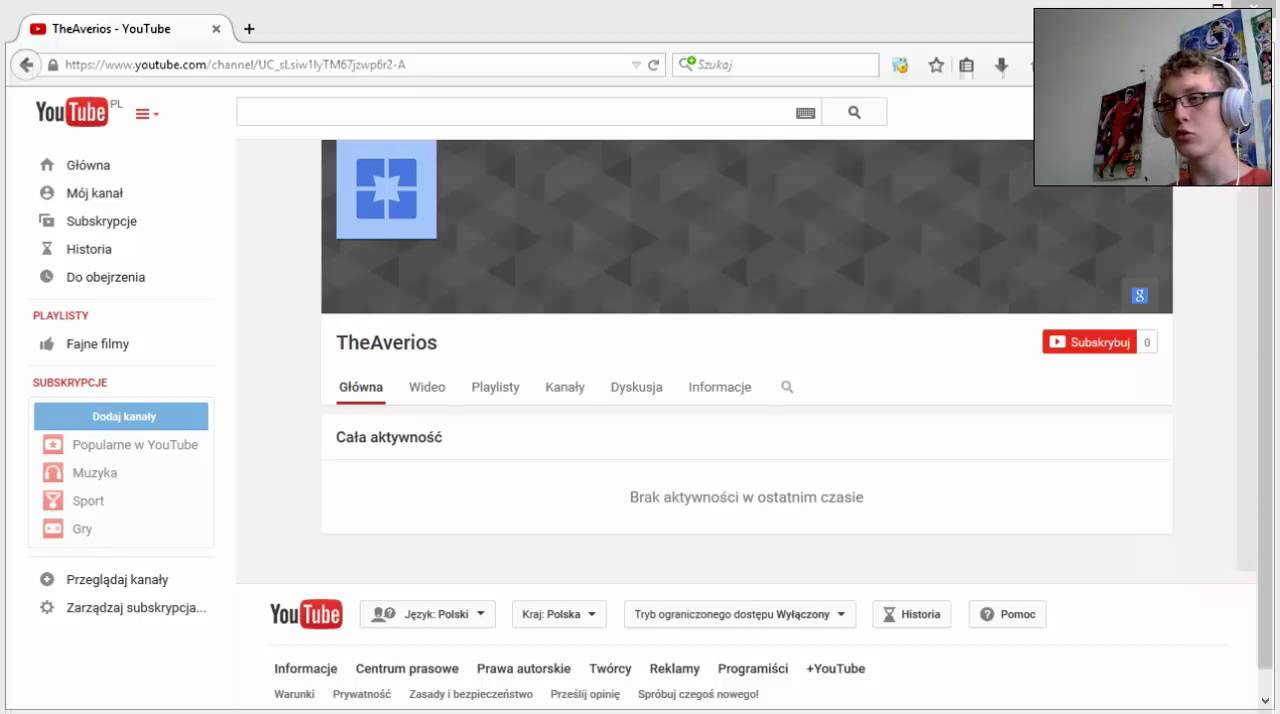The image size is (1280, 714).
Task: Click the reload page icon
Action: click(654, 65)
